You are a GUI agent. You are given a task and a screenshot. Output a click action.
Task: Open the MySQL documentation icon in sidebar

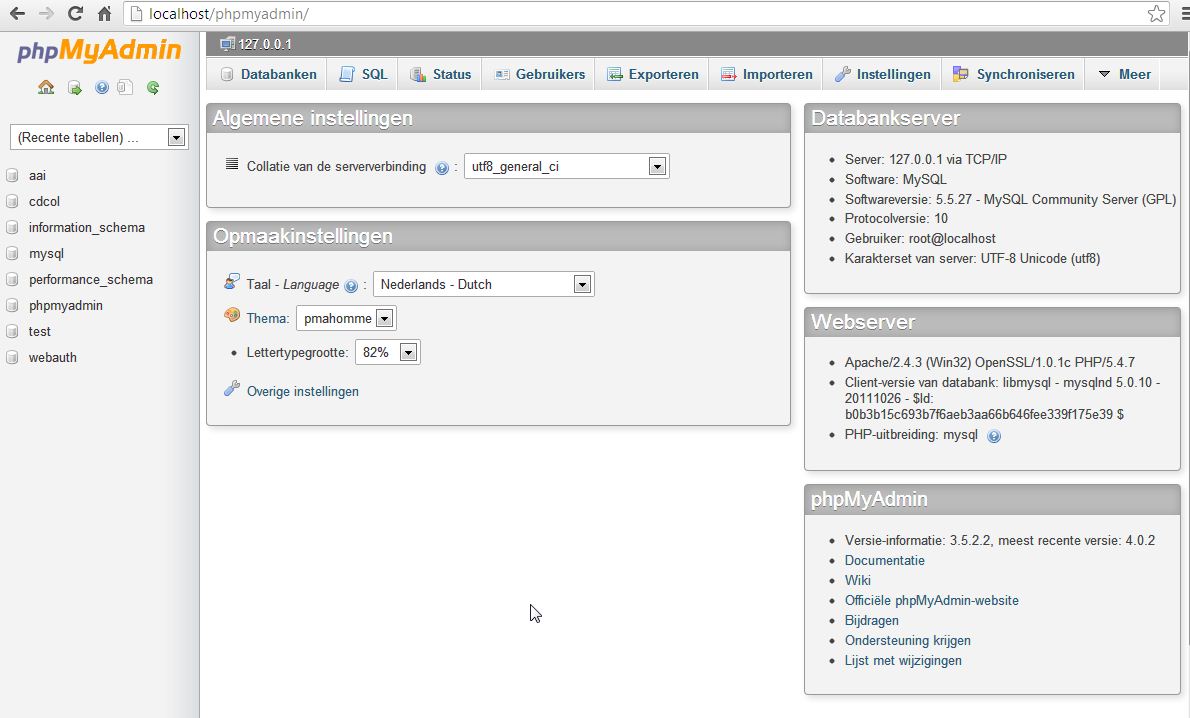pos(125,87)
